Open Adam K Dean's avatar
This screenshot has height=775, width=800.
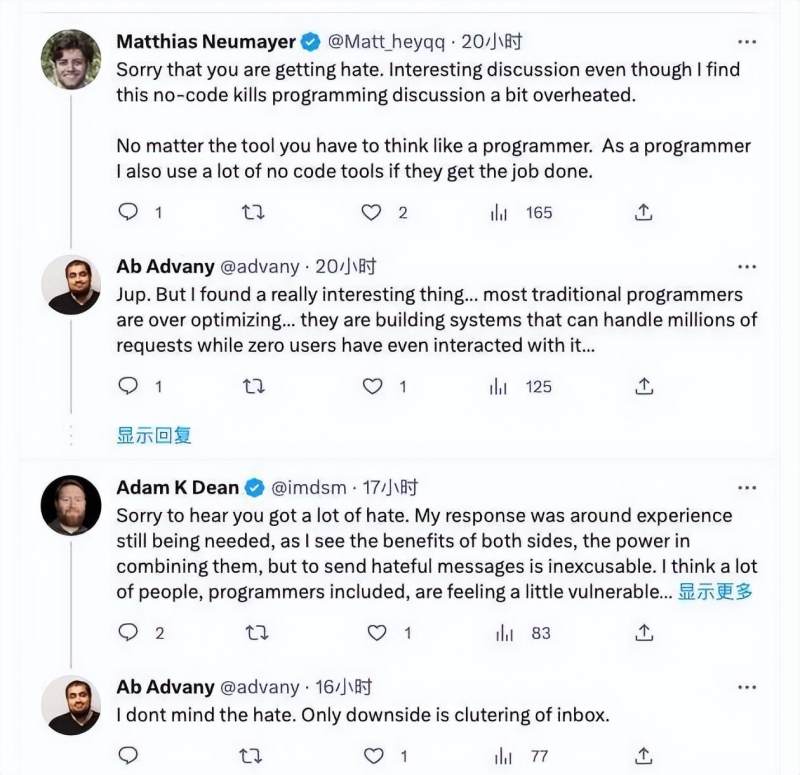71,505
